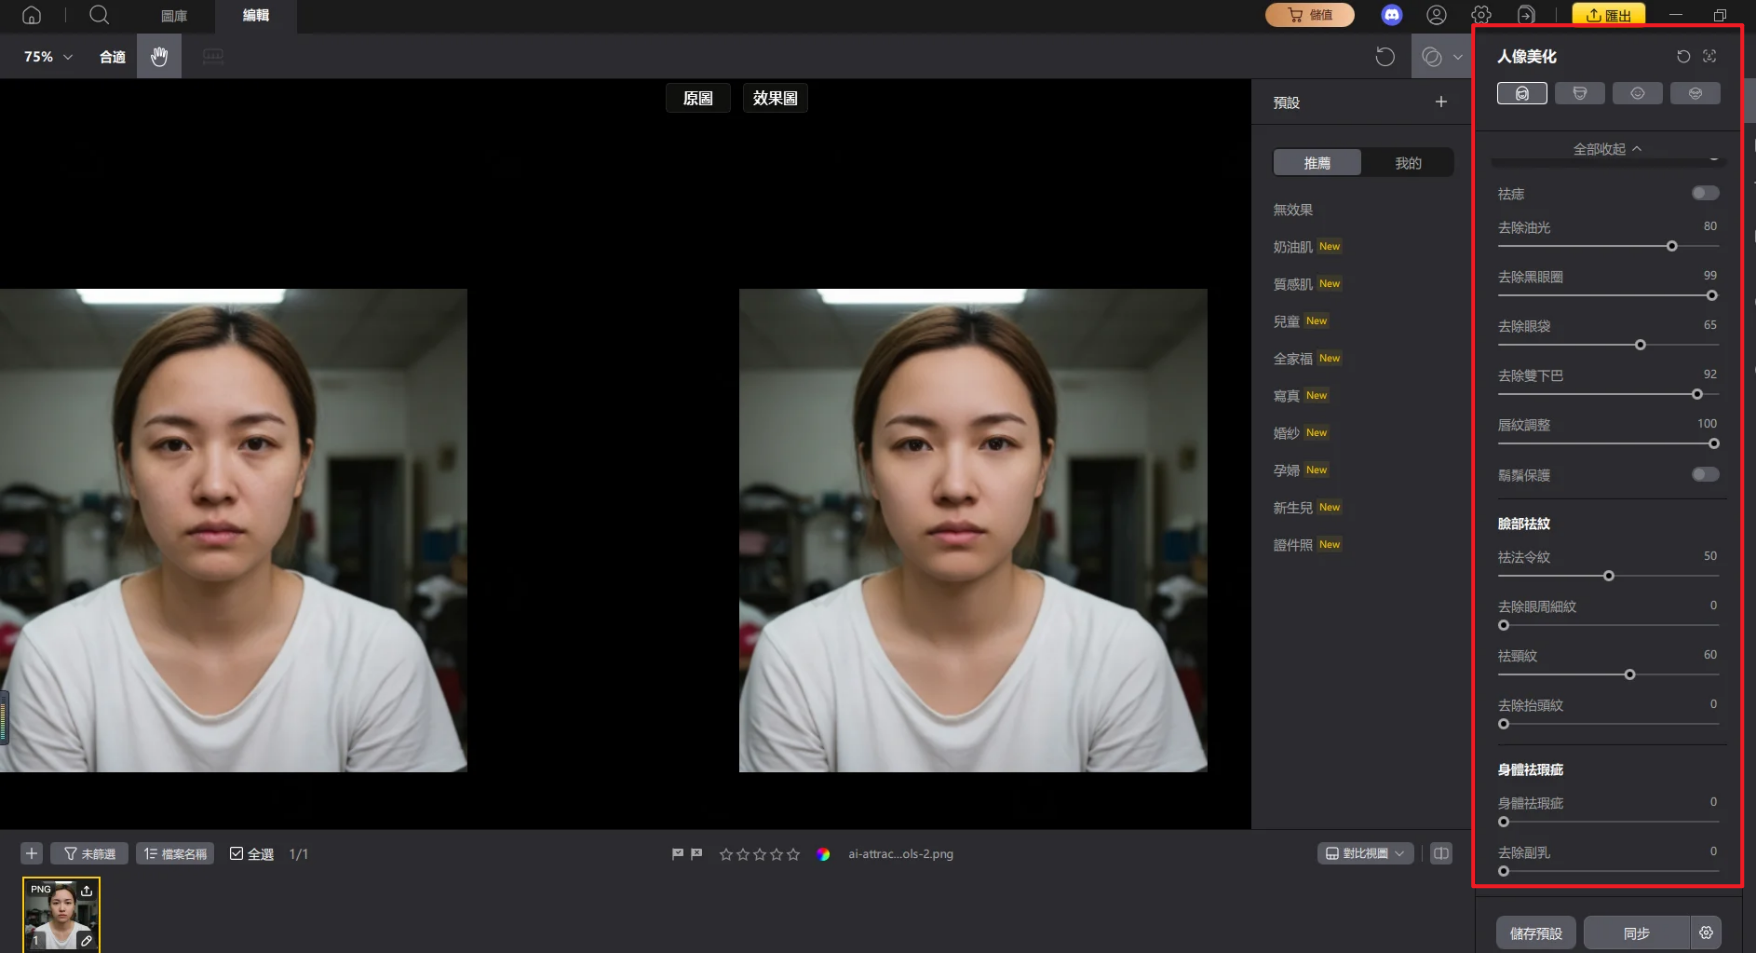1756x953 pixels.
Task: Activate the hand pan tool
Action: point(159,56)
